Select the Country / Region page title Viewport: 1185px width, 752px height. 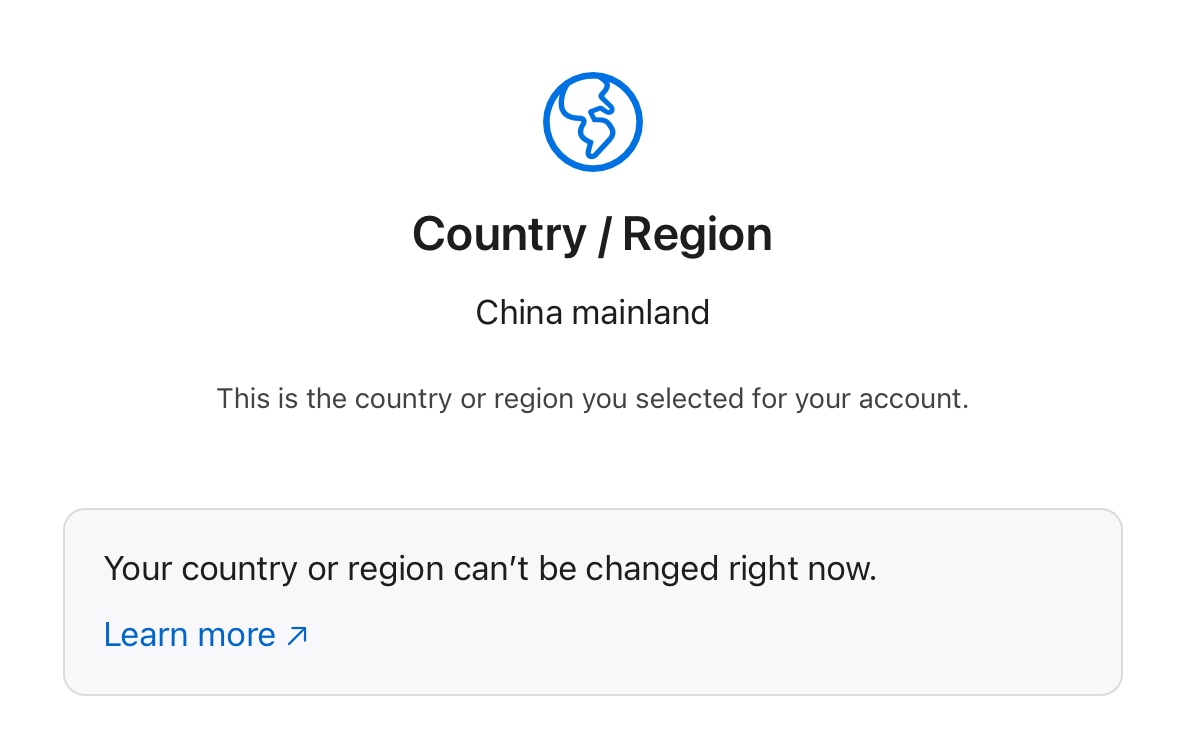[x=592, y=233]
